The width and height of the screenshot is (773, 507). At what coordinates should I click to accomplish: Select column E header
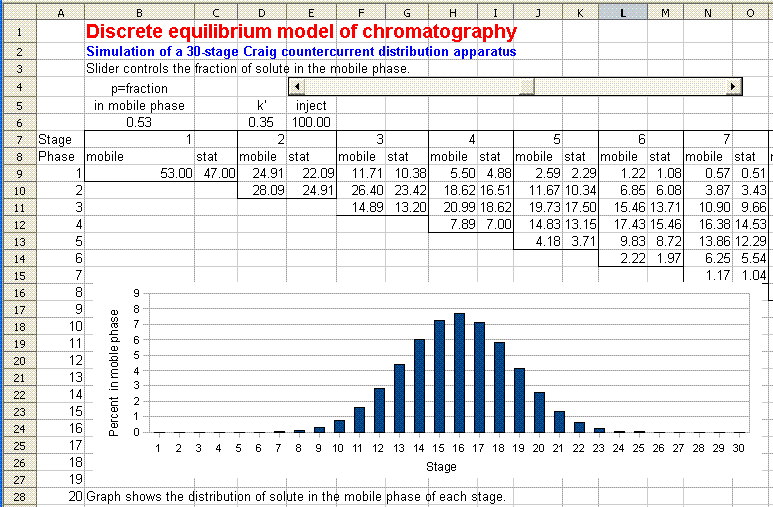point(311,11)
